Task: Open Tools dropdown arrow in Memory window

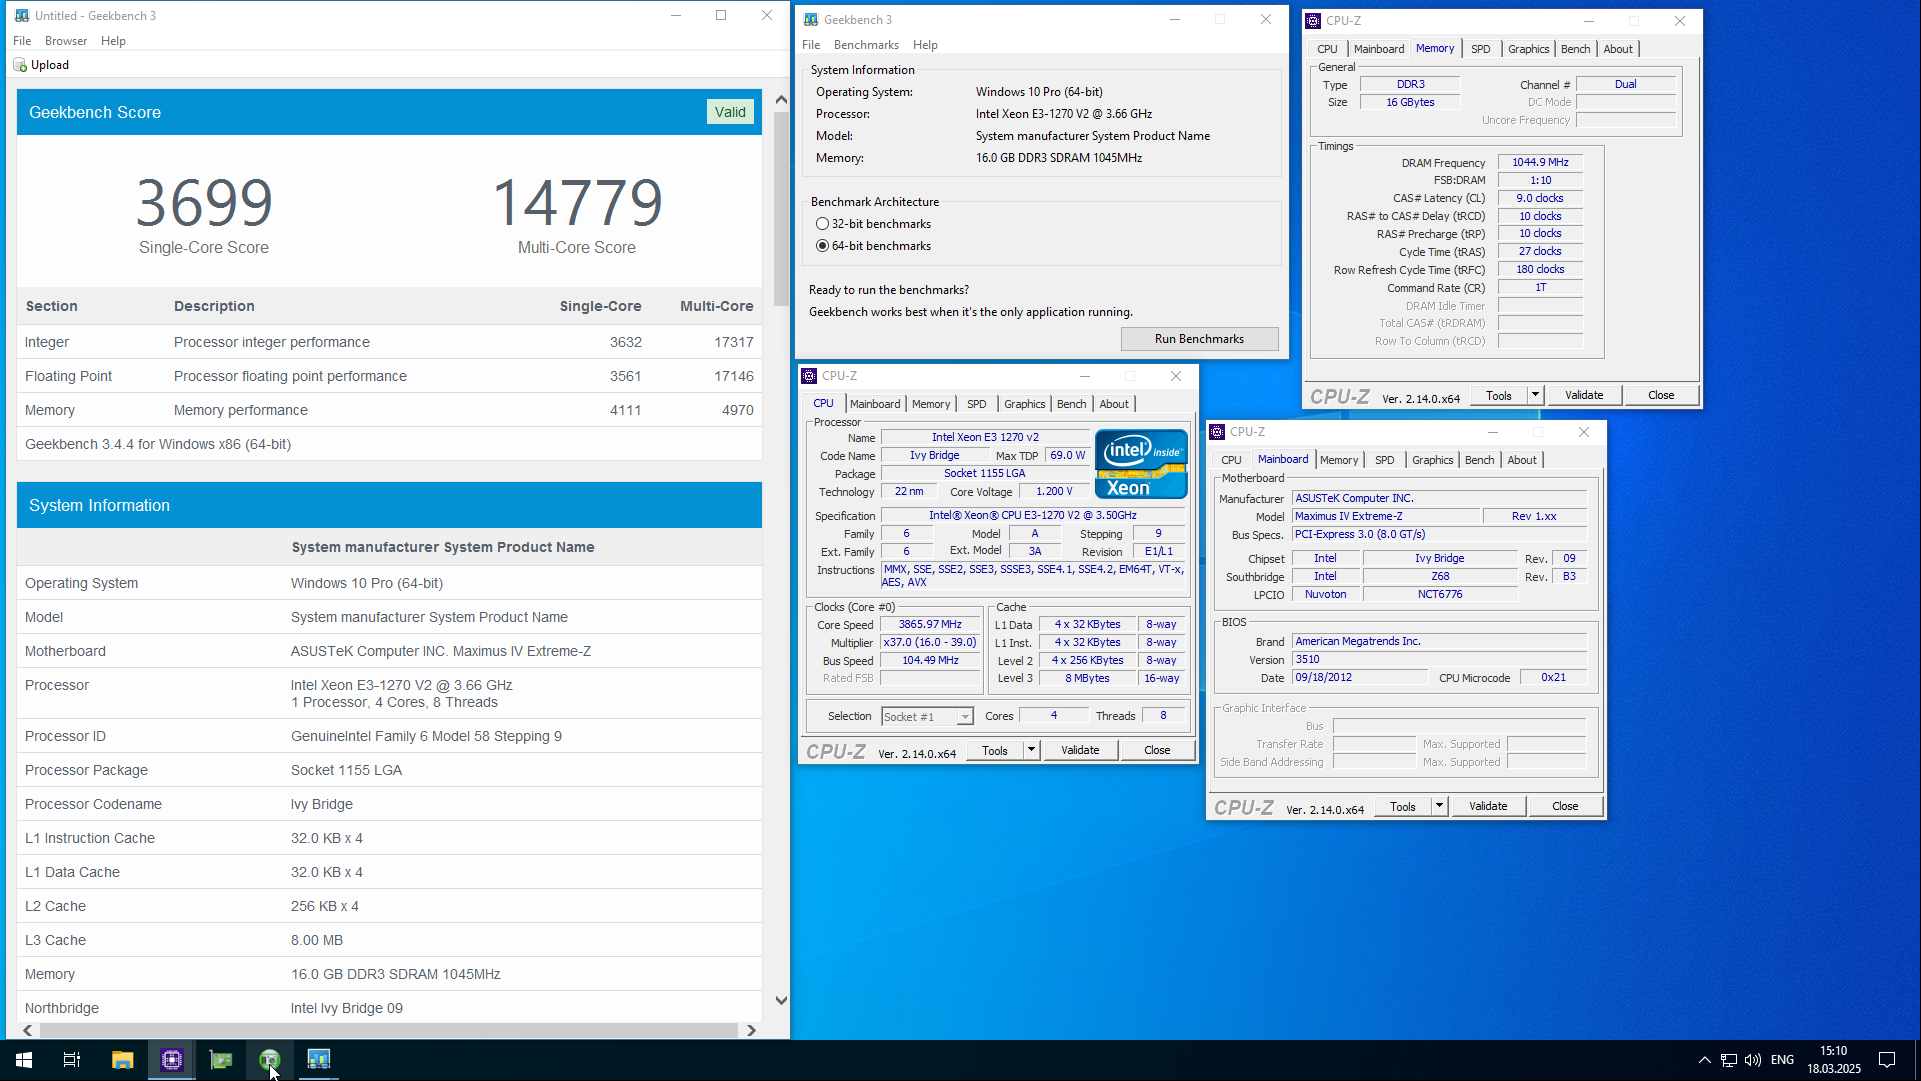Action: [x=1535, y=395]
